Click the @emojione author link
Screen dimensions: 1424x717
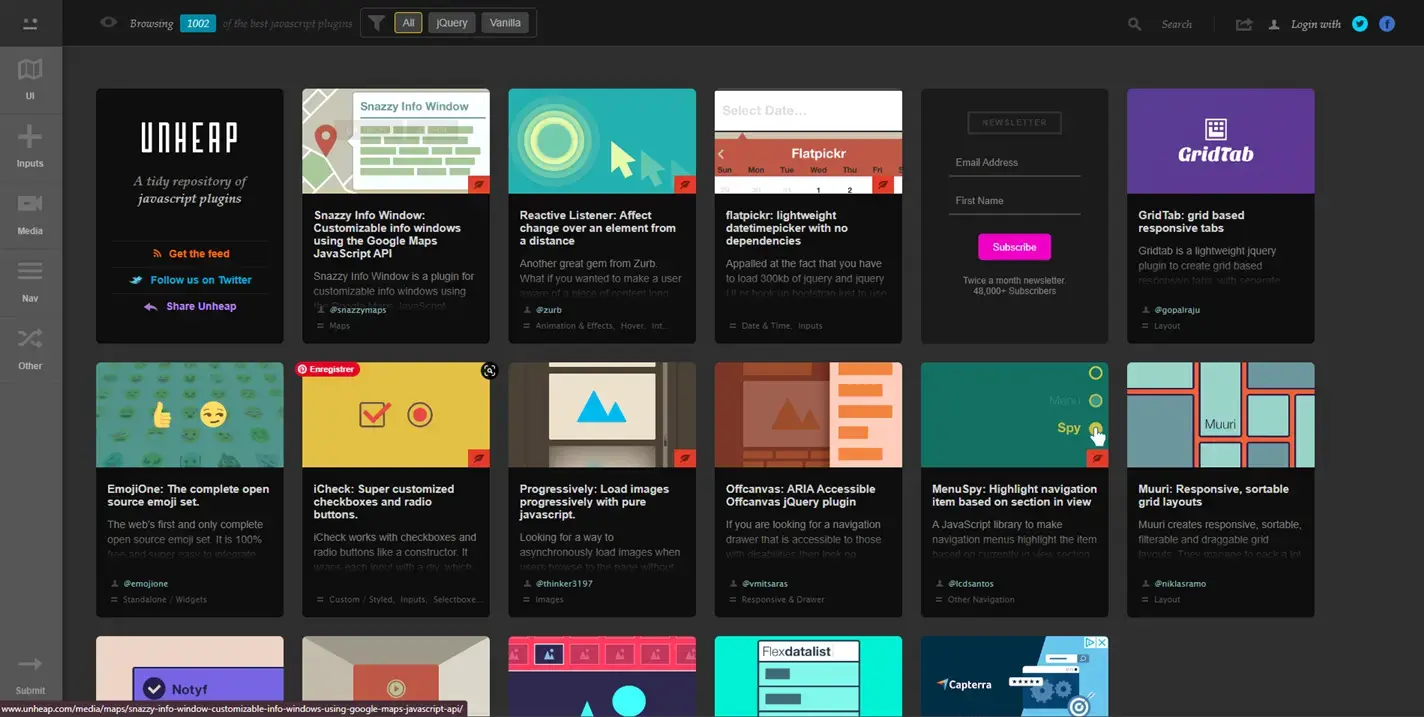click(x=145, y=584)
